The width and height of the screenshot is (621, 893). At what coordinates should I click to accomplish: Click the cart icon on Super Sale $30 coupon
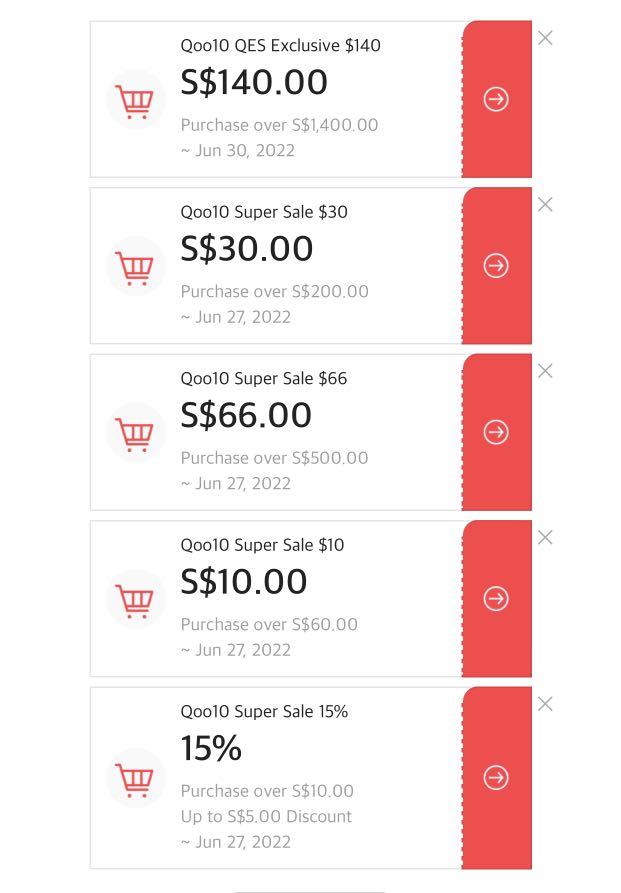click(135, 266)
